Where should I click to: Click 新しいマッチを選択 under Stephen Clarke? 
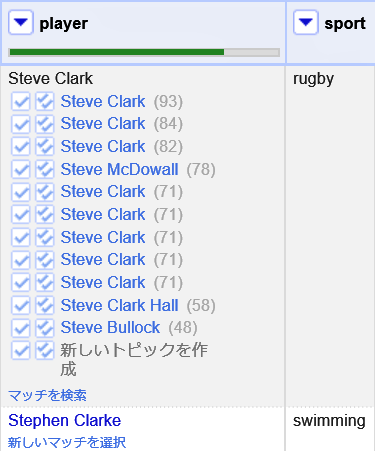click(67, 443)
